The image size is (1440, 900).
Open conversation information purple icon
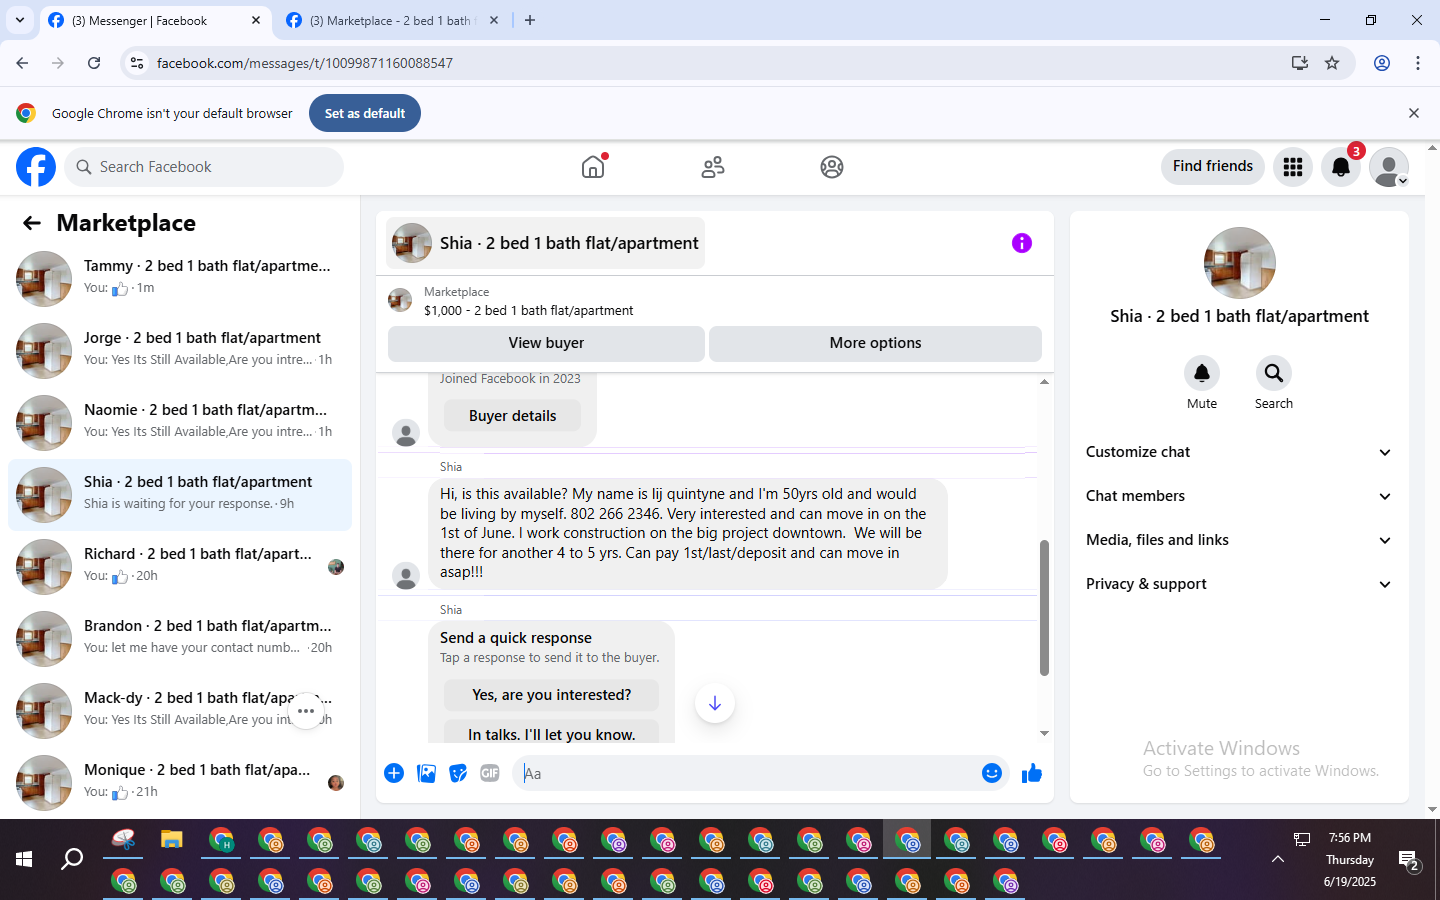tap(1021, 243)
